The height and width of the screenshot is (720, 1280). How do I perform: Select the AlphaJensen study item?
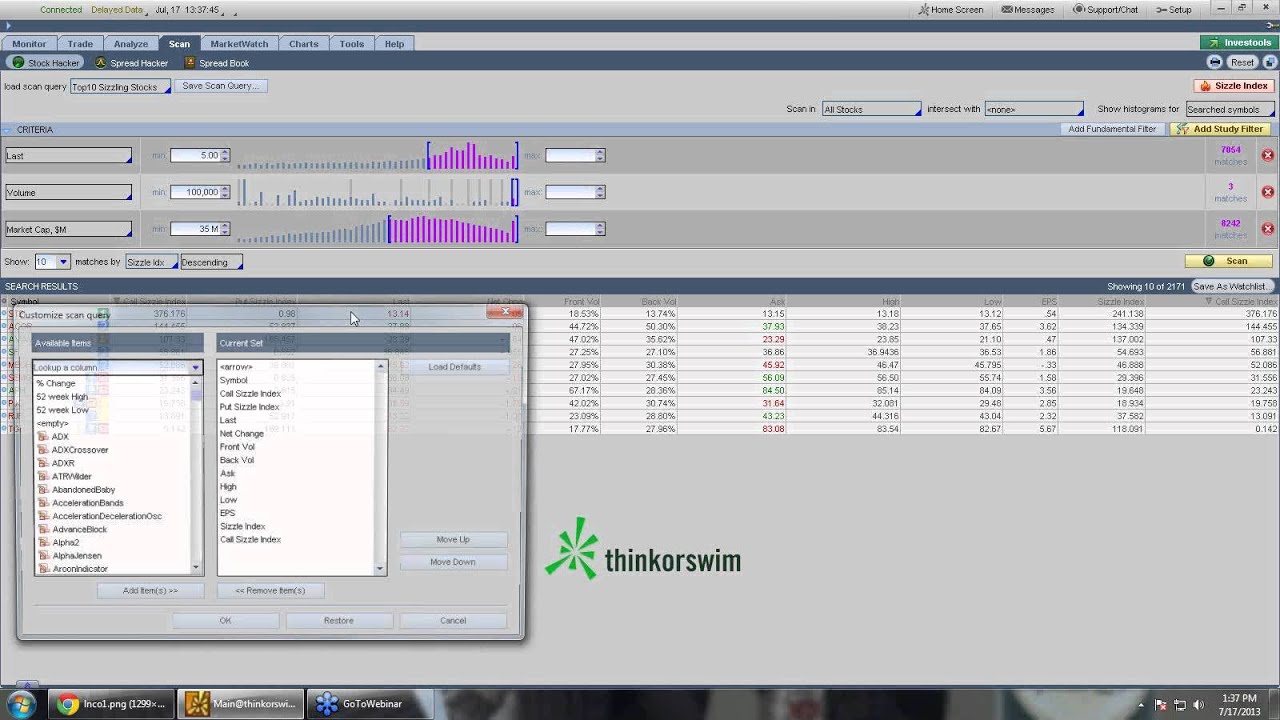point(77,556)
